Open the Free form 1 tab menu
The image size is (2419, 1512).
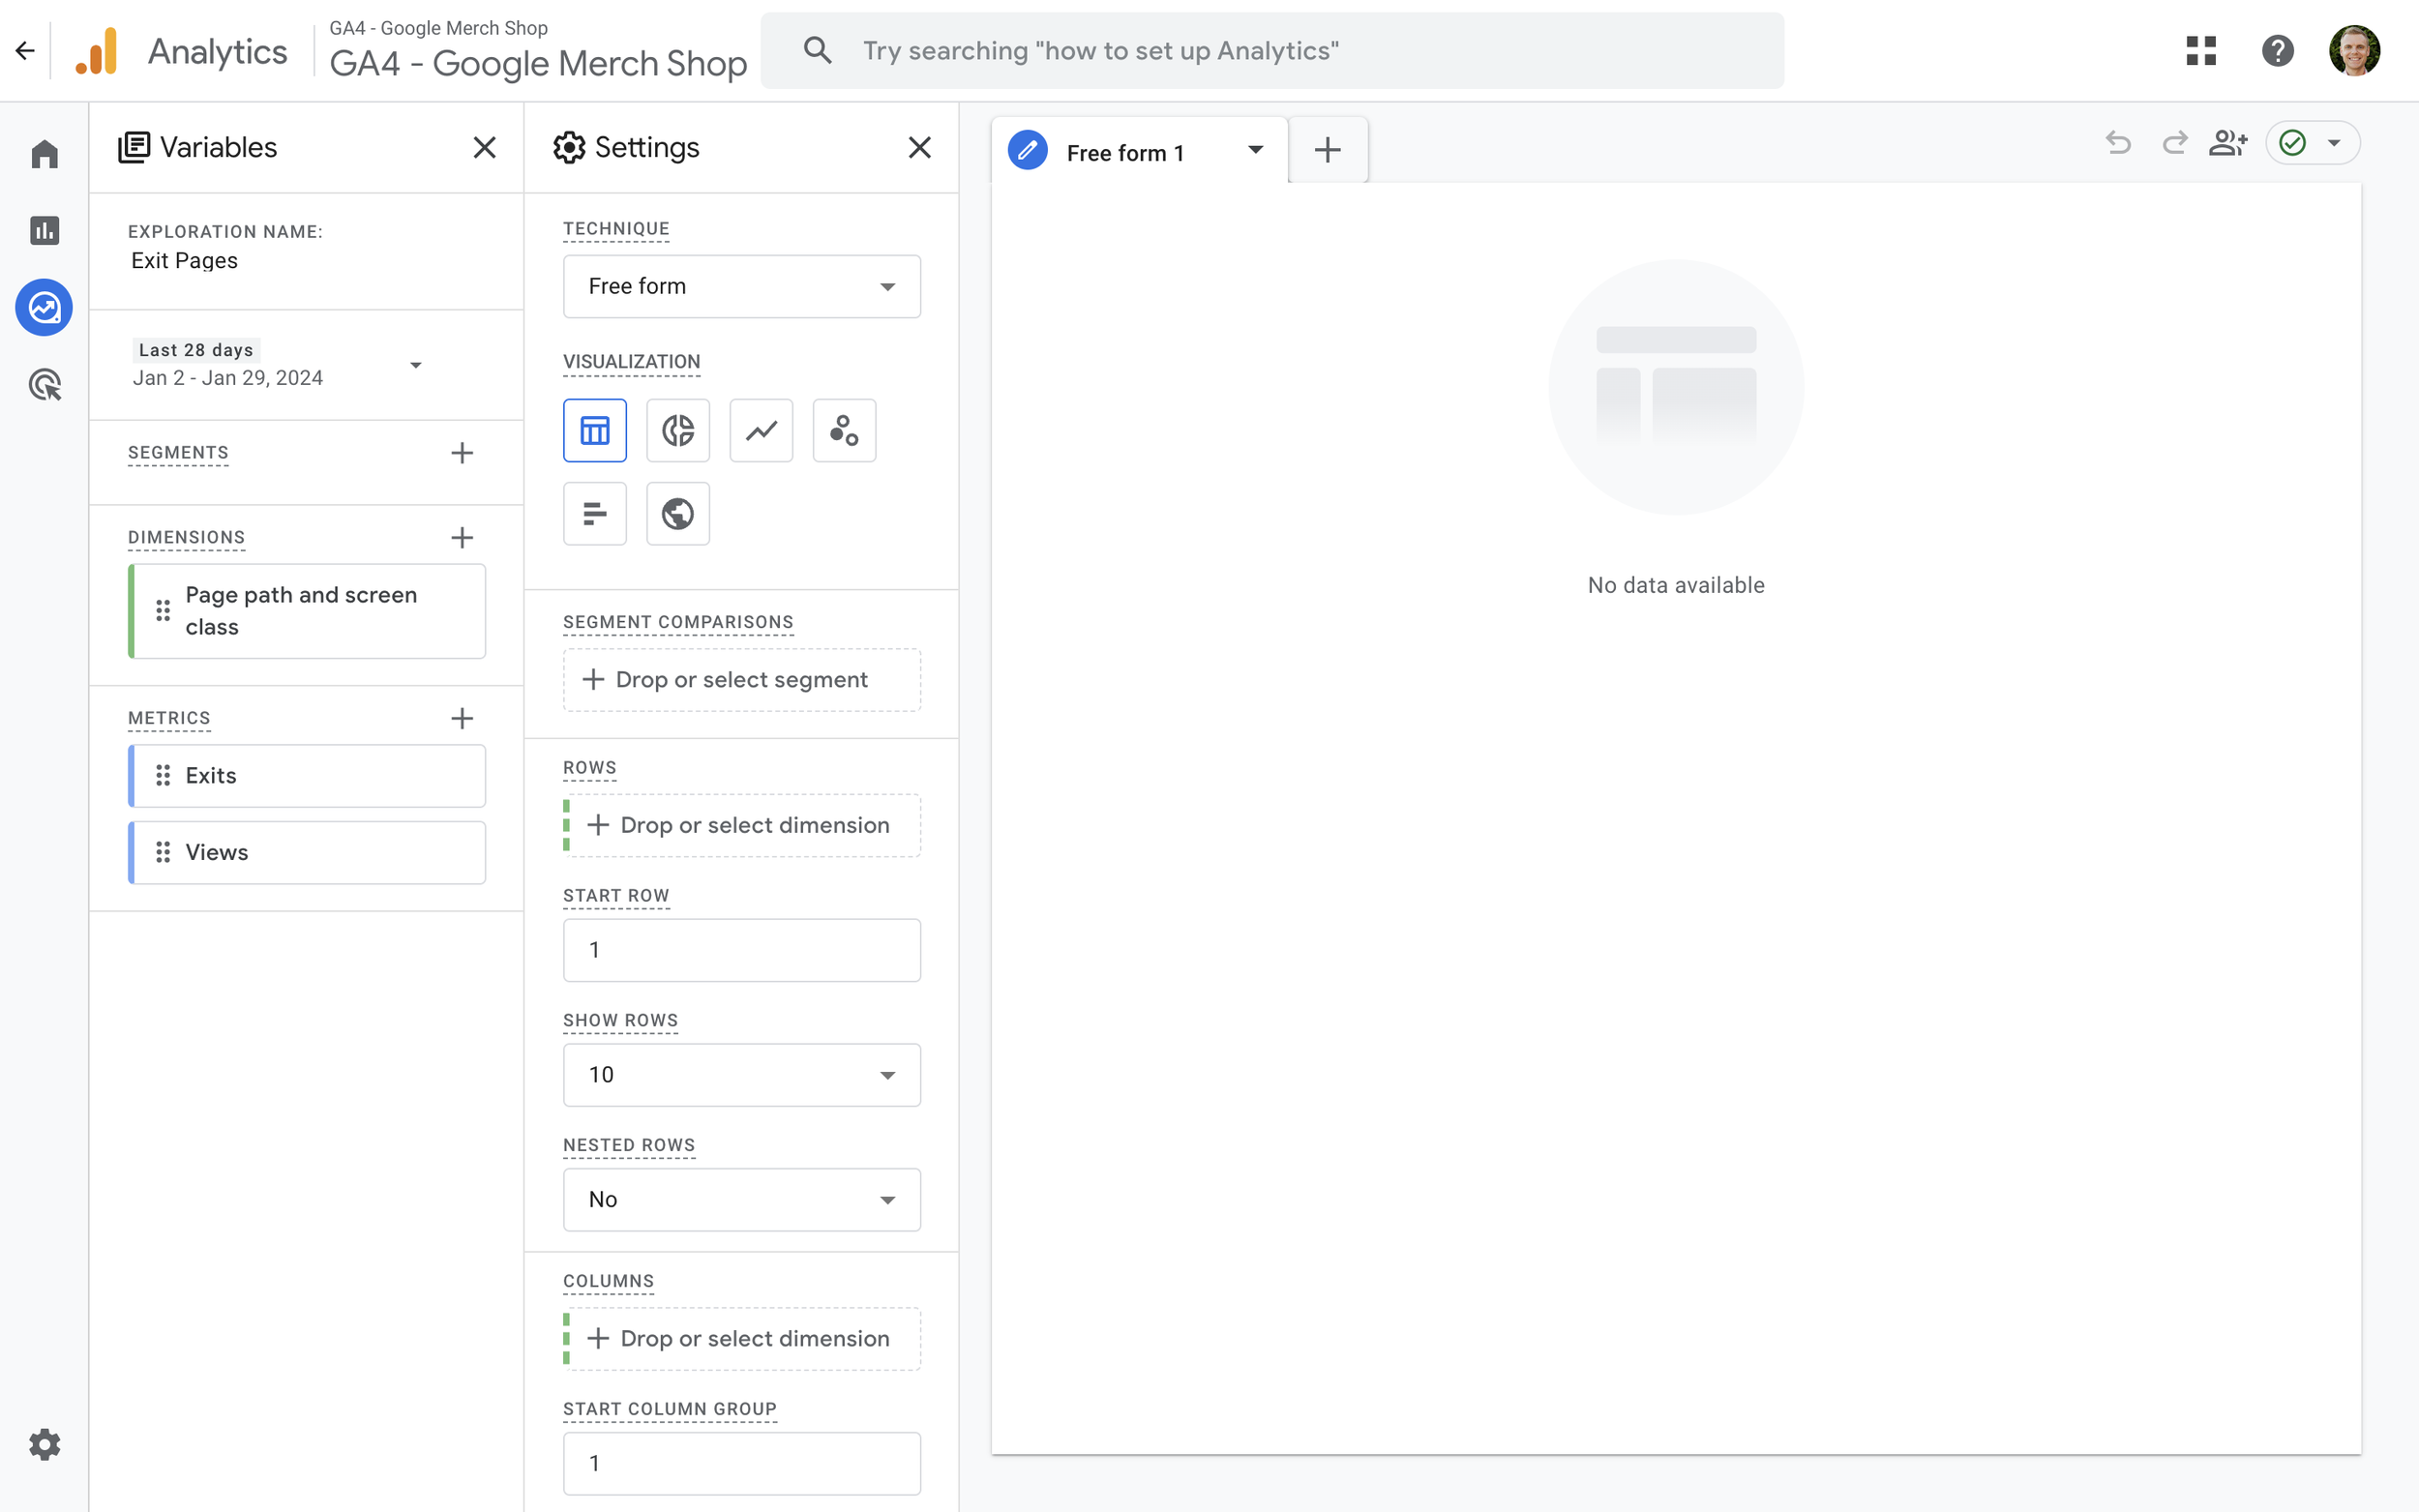point(1255,151)
